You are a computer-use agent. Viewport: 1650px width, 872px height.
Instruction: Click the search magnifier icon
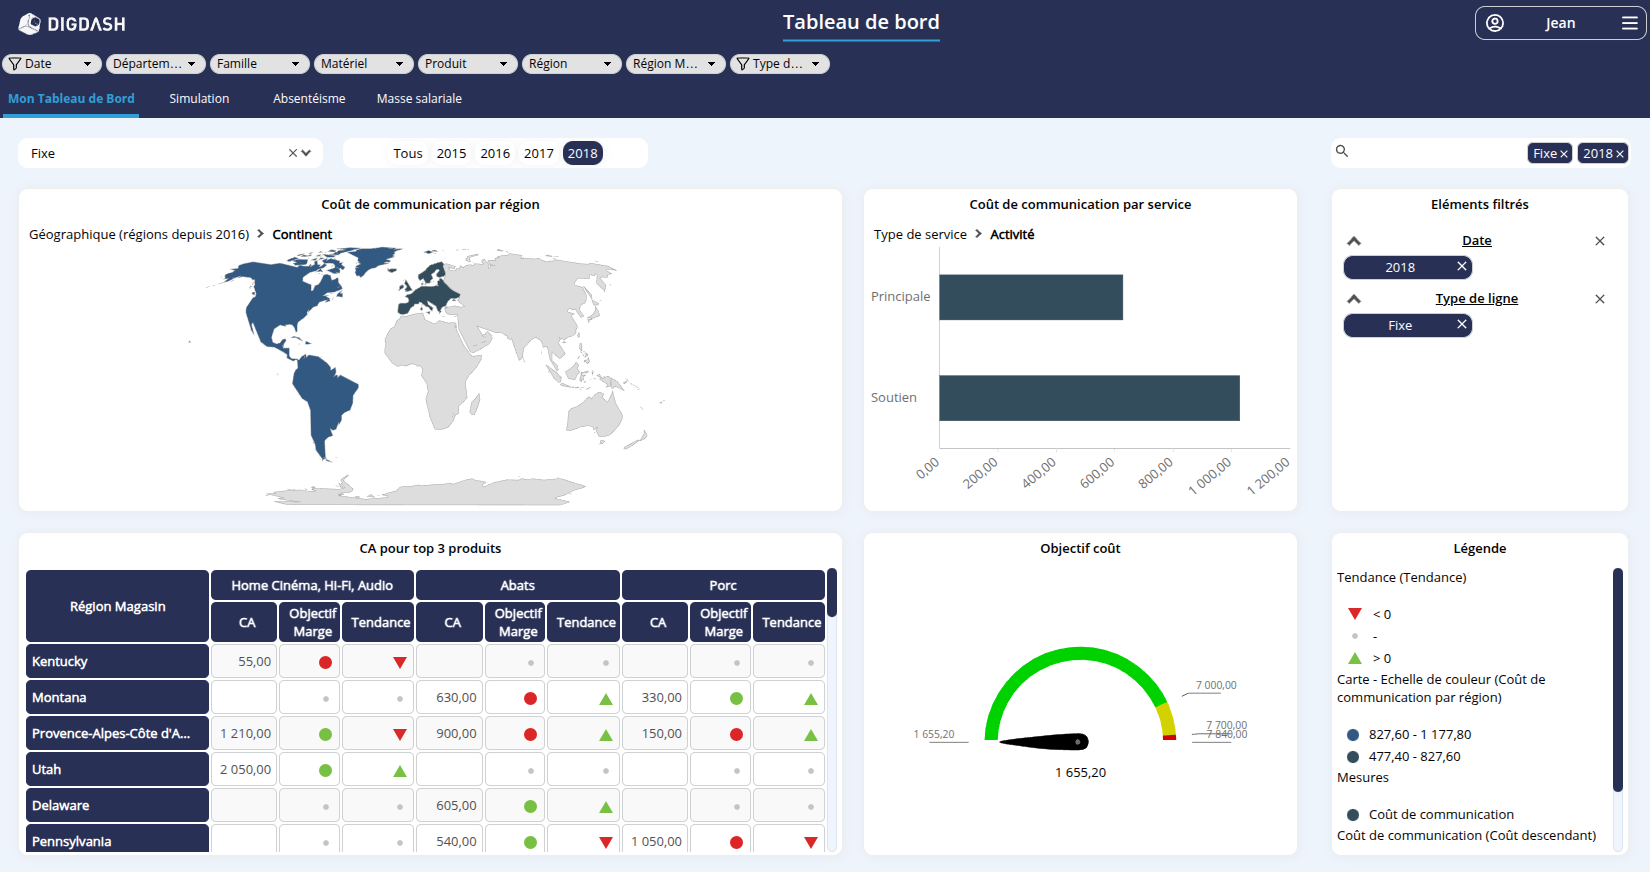click(x=1342, y=151)
